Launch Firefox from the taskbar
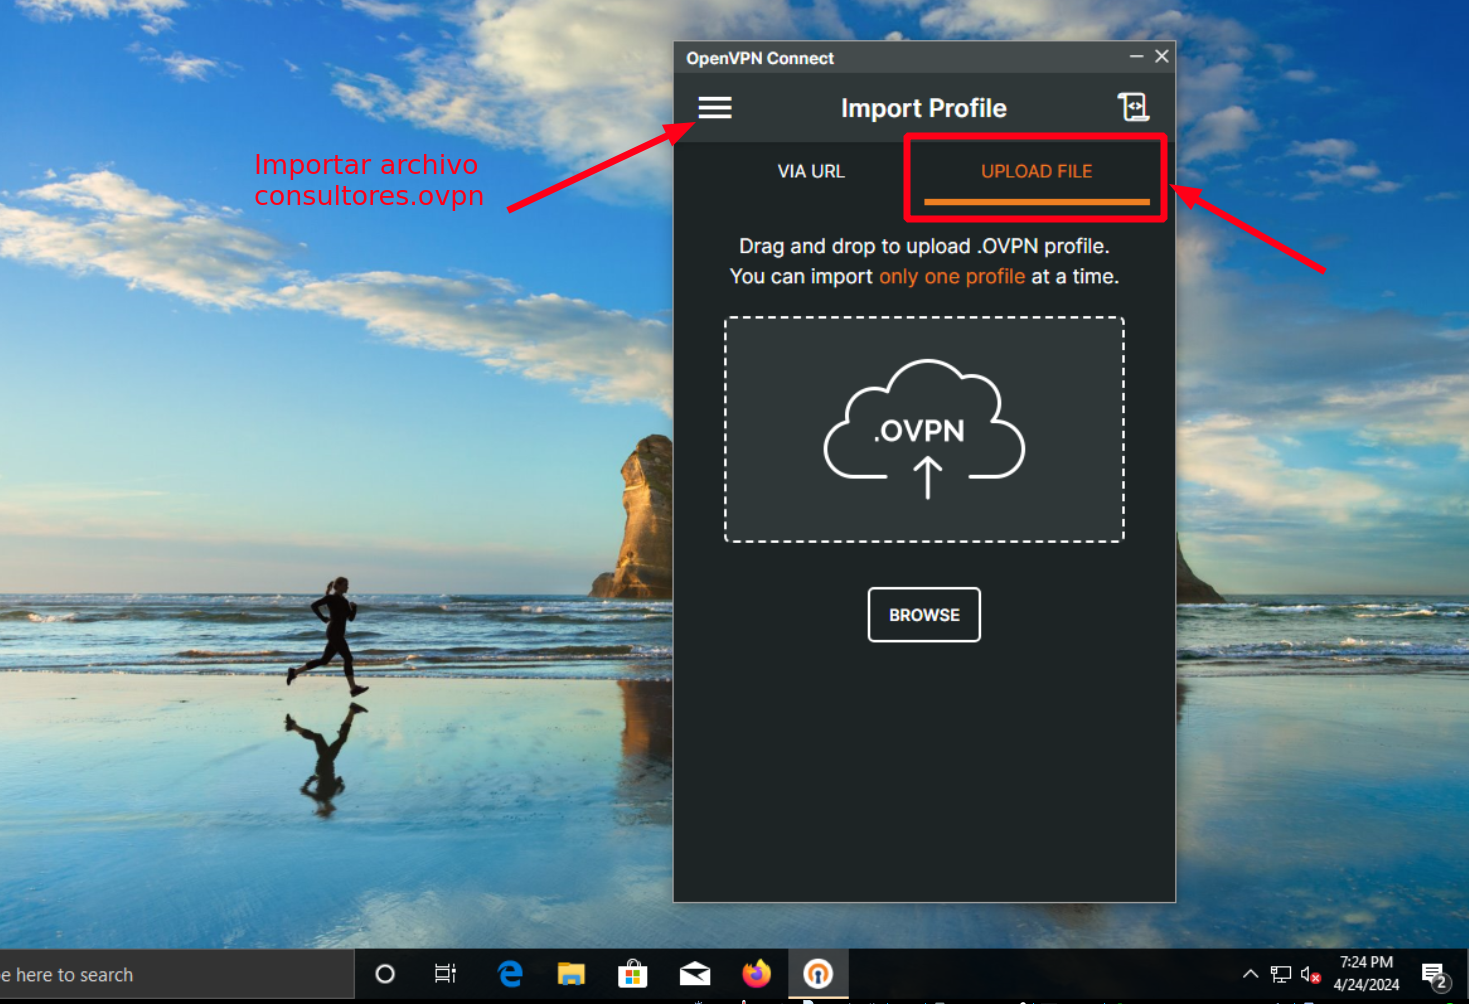Image resolution: width=1469 pixels, height=1004 pixels. tap(756, 973)
